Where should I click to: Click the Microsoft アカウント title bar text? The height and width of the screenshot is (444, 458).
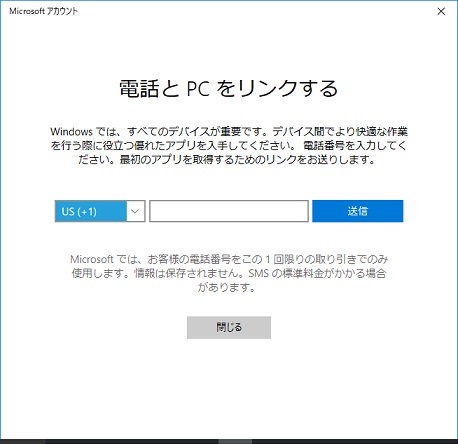click(44, 11)
